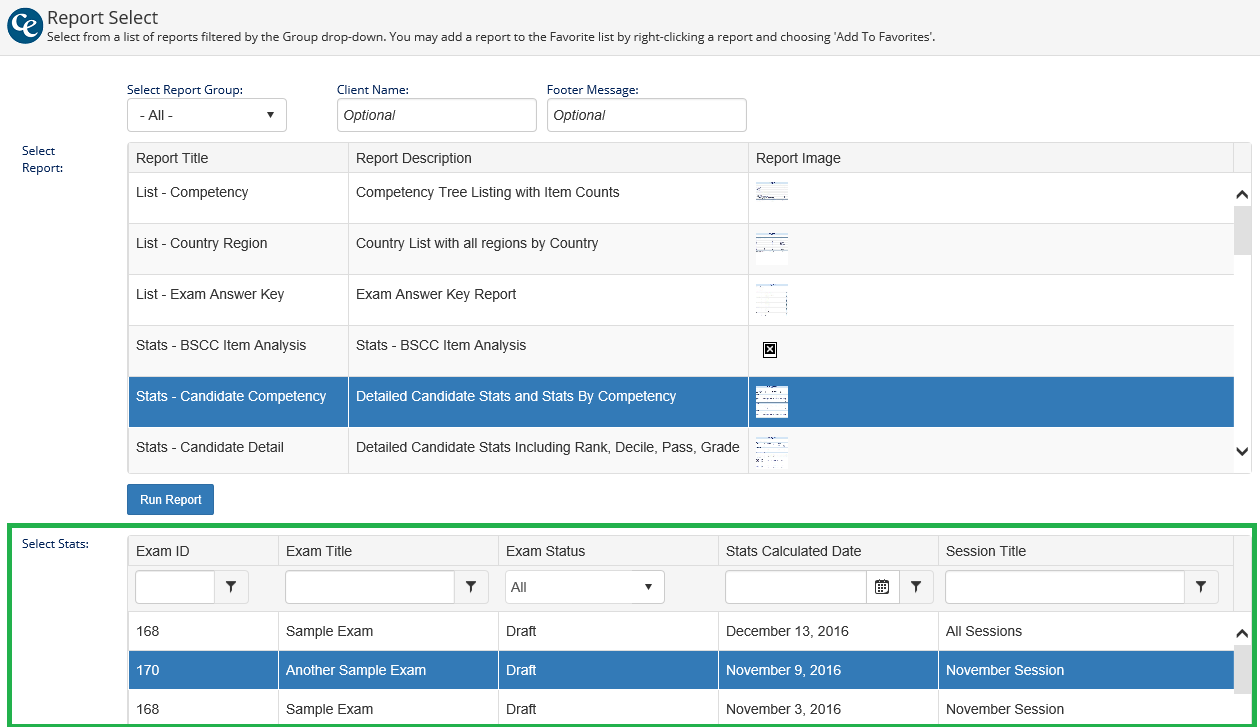Sort by the Exam Title column header
The image size is (1260, 727).
click(x=319, y=551)
